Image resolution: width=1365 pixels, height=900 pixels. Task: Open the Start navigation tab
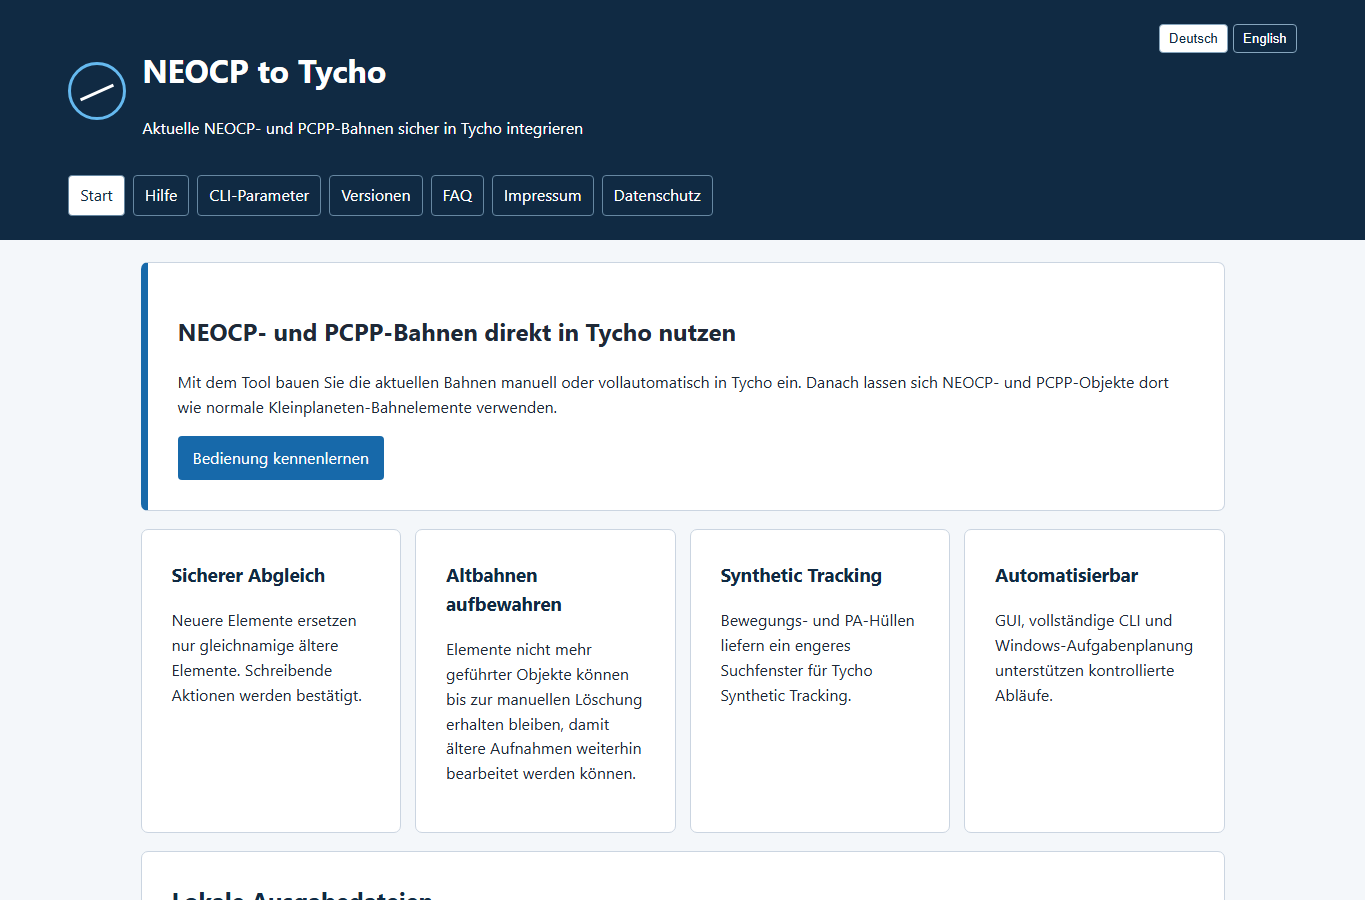[x=96, y=195]
